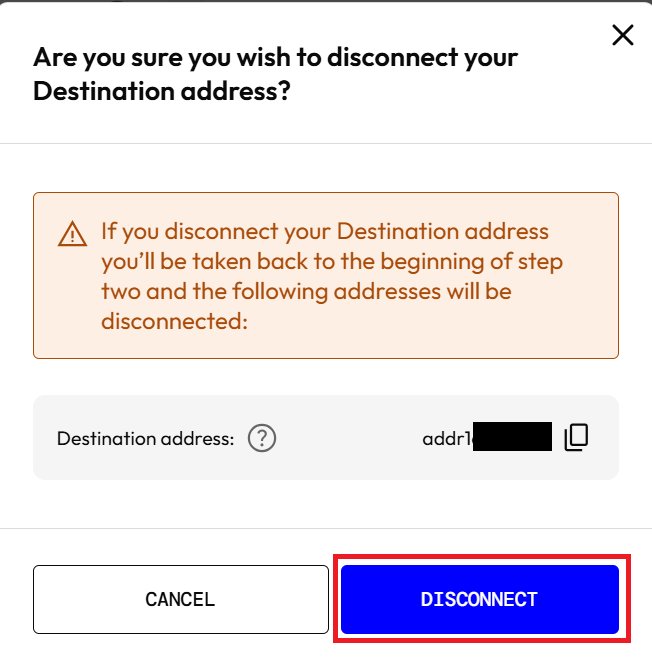Choose CANCEL to keep address connected

[x=181, y=599]
